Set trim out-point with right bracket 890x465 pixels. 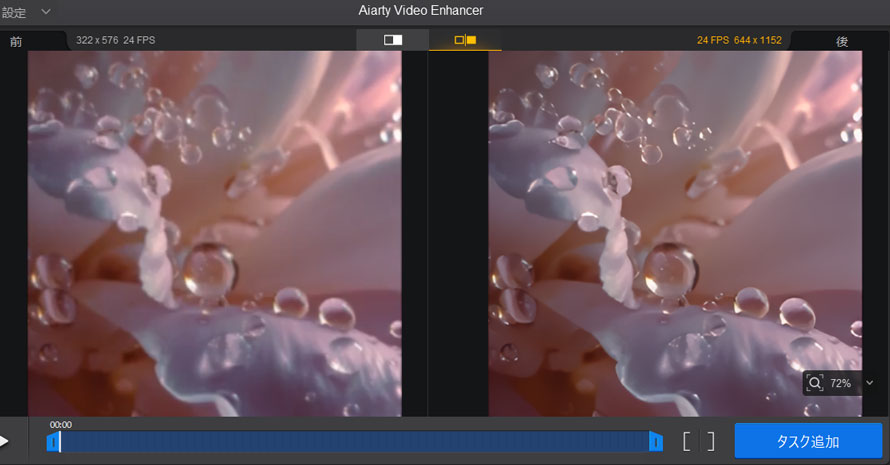pos(710,441)
